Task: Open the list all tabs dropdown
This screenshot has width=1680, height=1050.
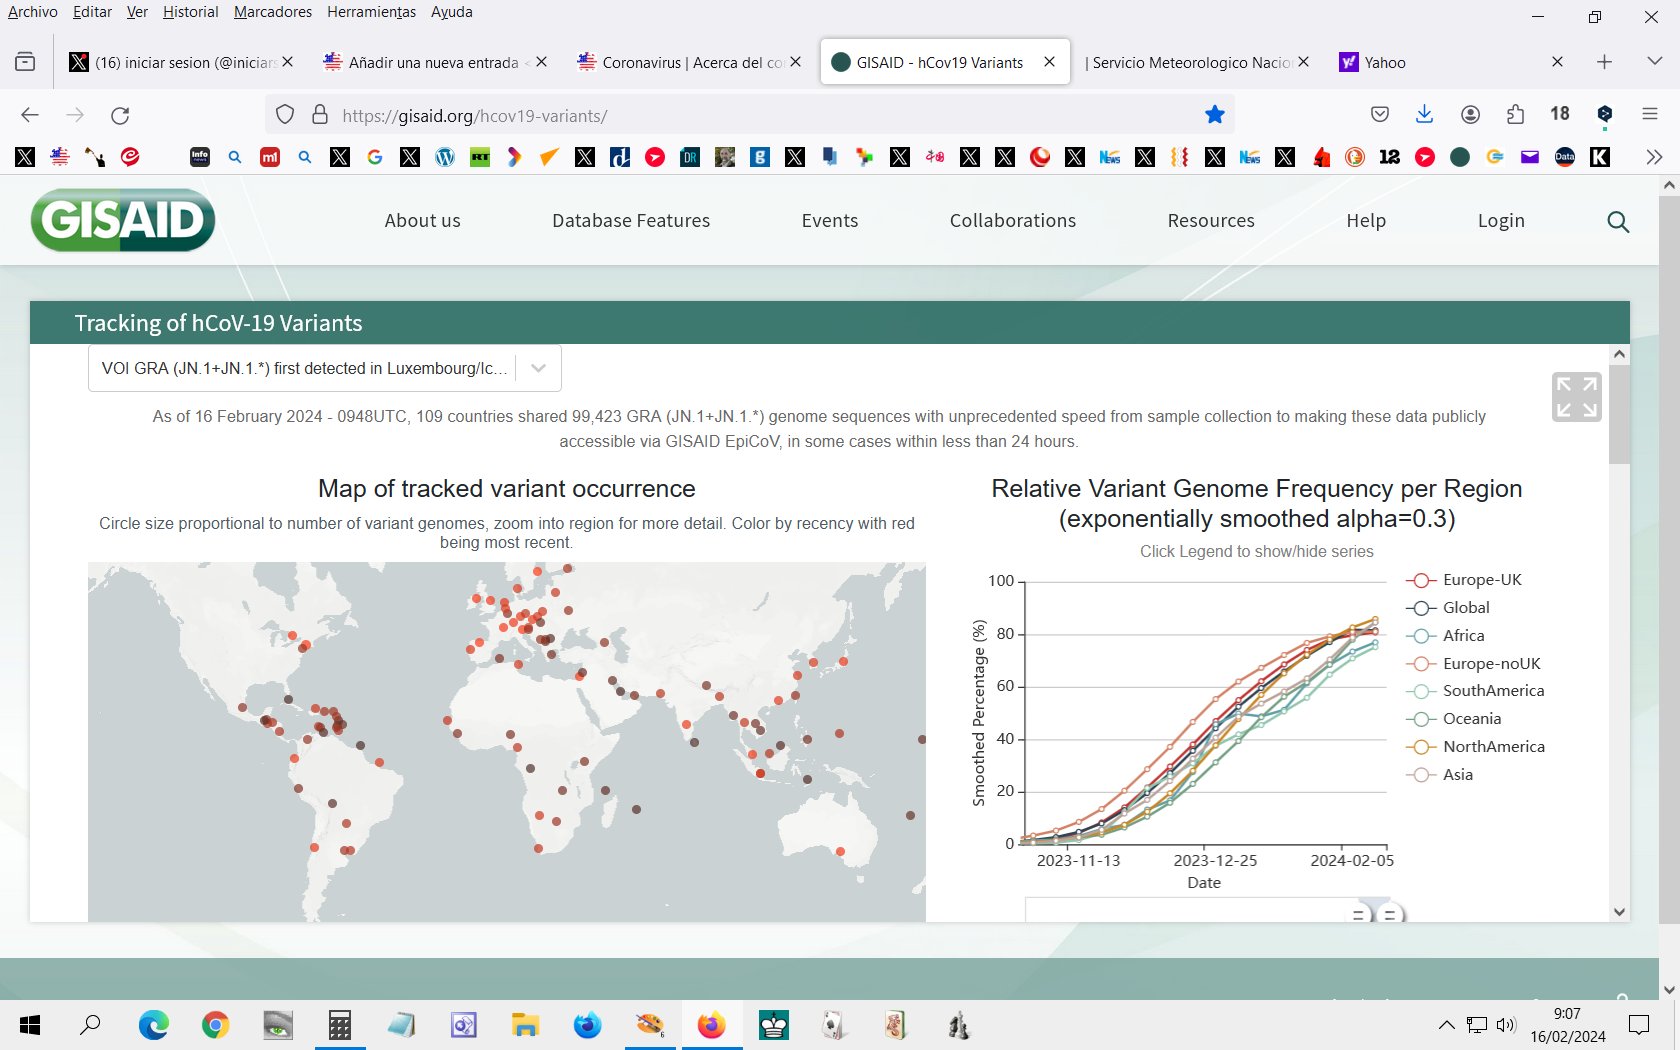Action: [x=1654, y=62]
